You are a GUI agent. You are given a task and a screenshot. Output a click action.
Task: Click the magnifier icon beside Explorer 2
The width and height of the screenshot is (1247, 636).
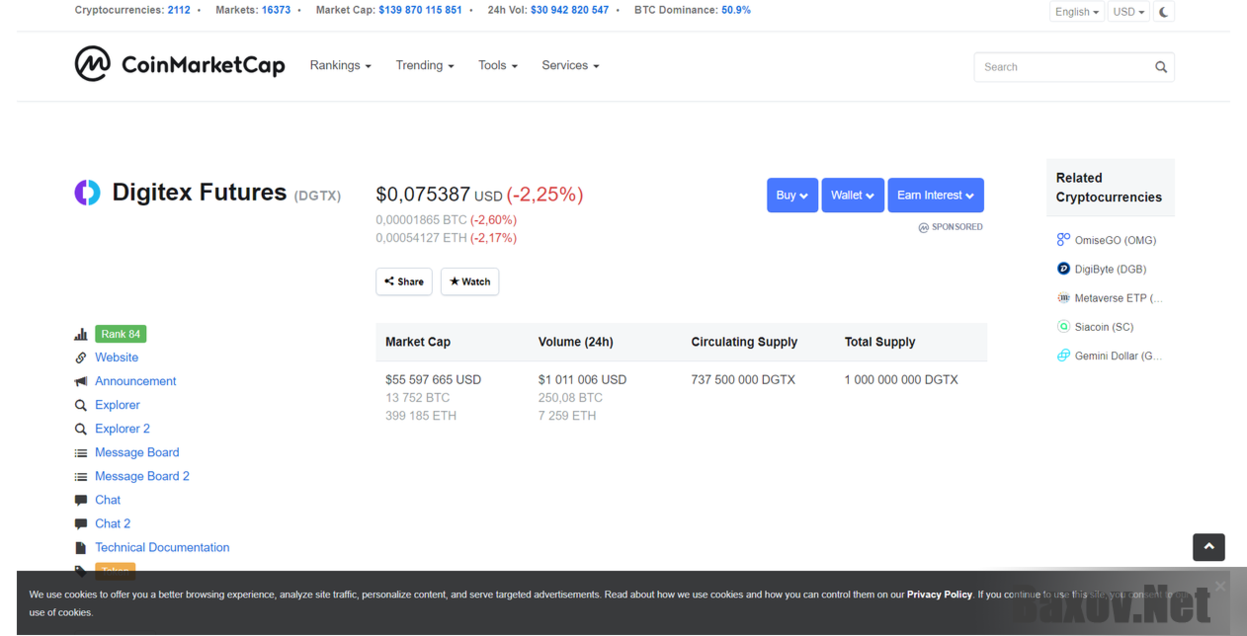point(81,429)
